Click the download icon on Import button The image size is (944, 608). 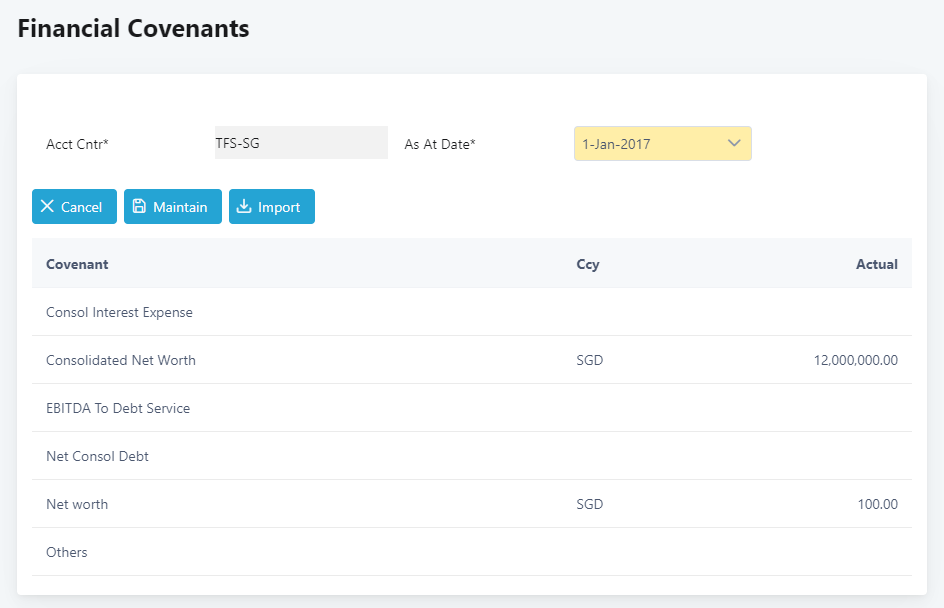pyautogui.click(x=244, y=207)
